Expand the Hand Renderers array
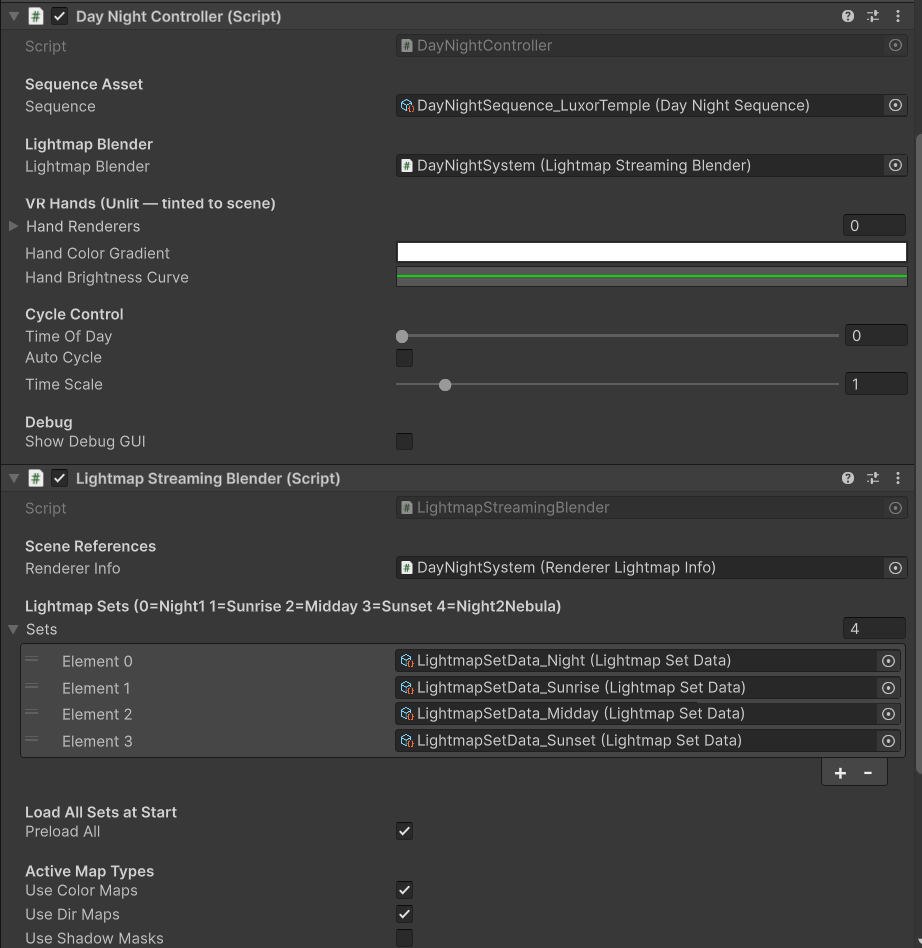 [13, 226]
